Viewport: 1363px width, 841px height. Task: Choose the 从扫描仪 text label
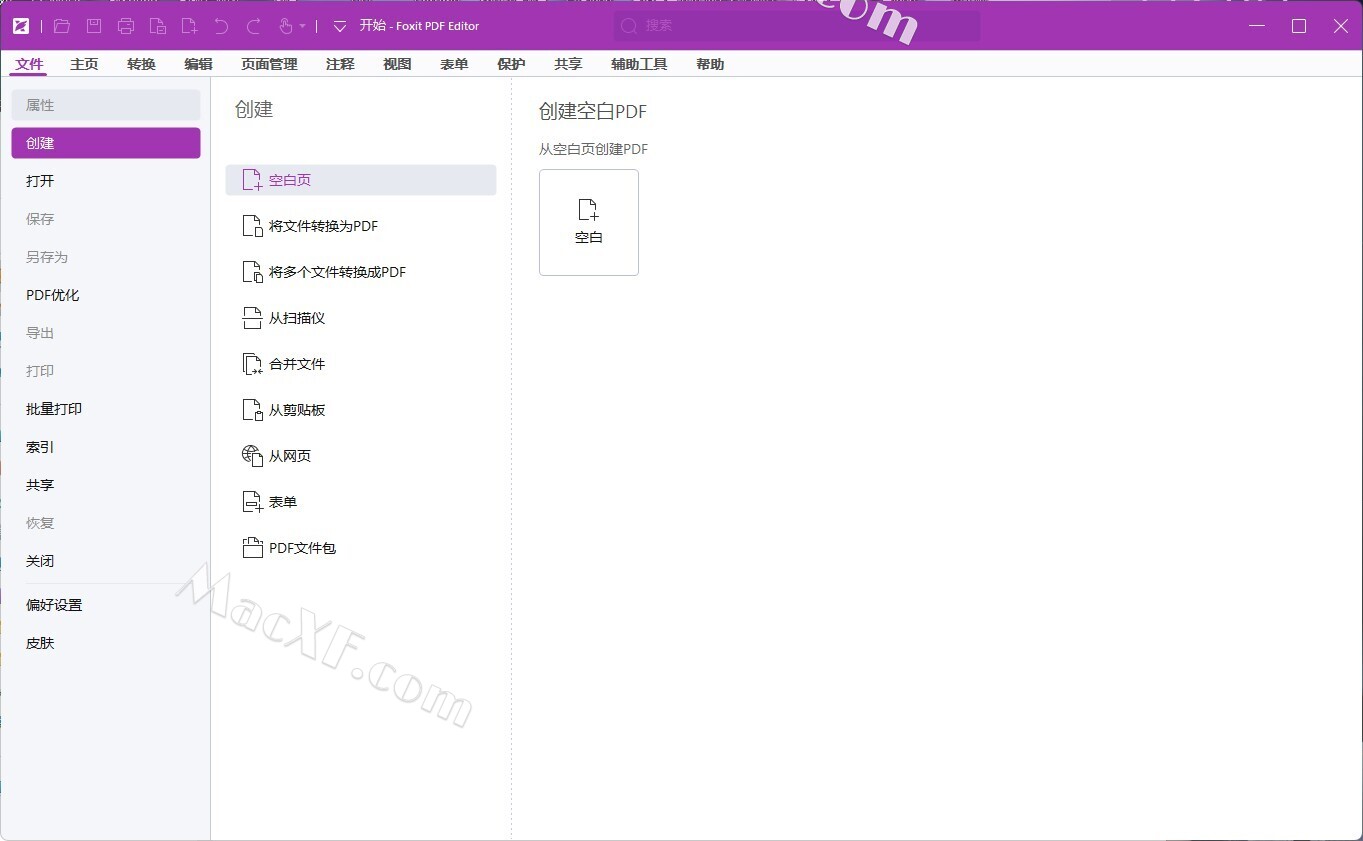pyautogui.click(x=297, y=318)
